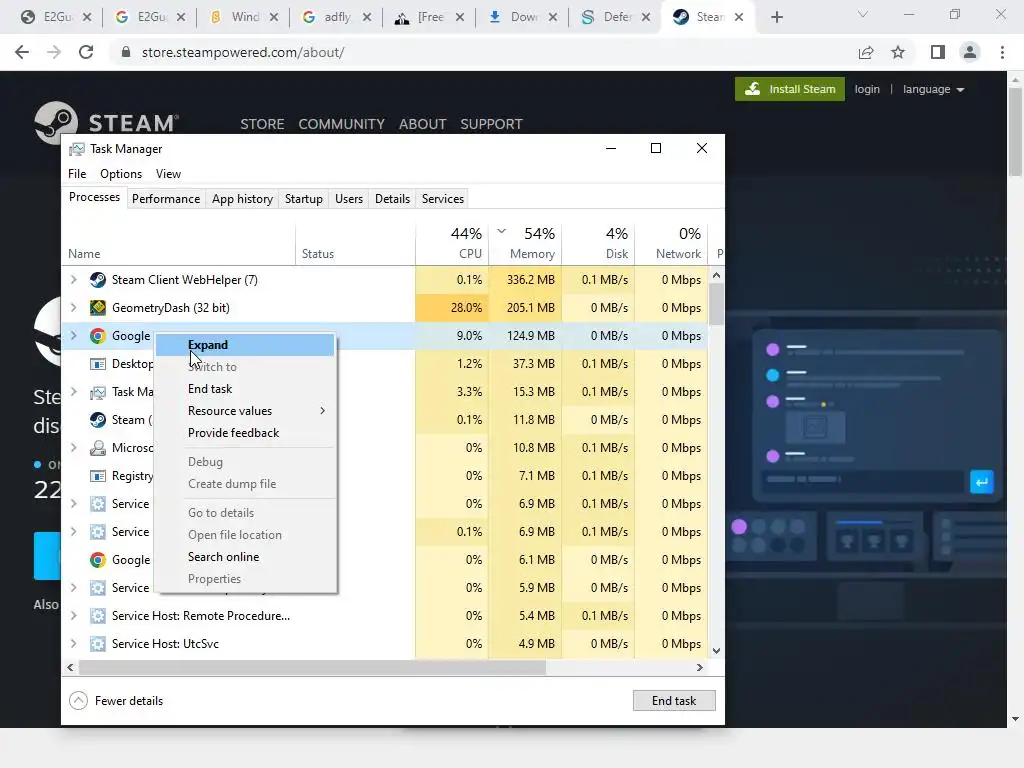Collapse to Fewer details
The height and width of the screenshot is (768, 1024).
point(116,701)
